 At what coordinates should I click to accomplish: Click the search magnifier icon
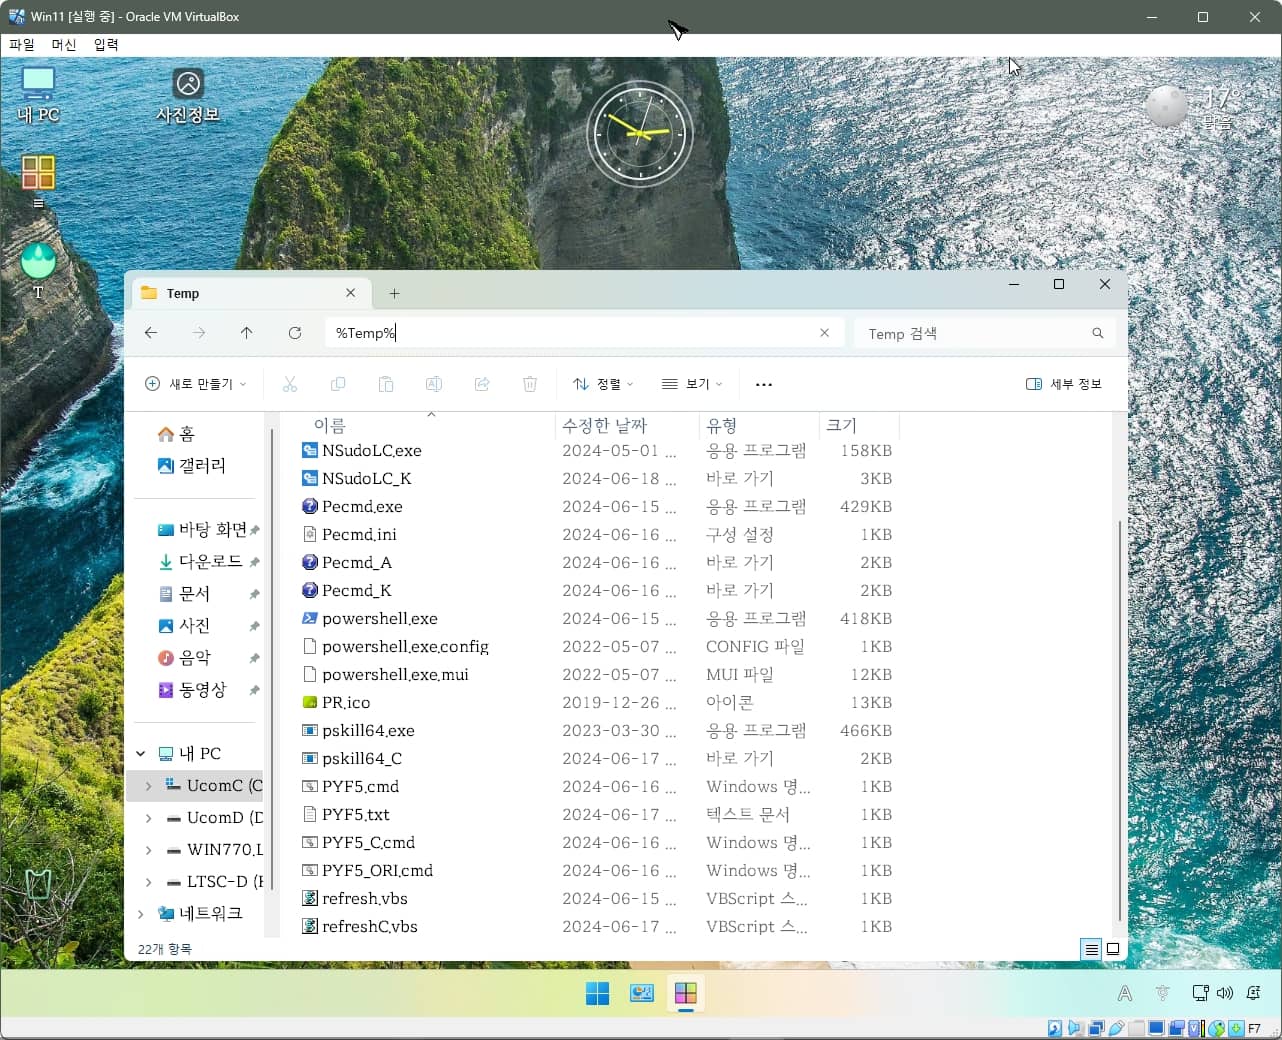tap(1098, 333)
